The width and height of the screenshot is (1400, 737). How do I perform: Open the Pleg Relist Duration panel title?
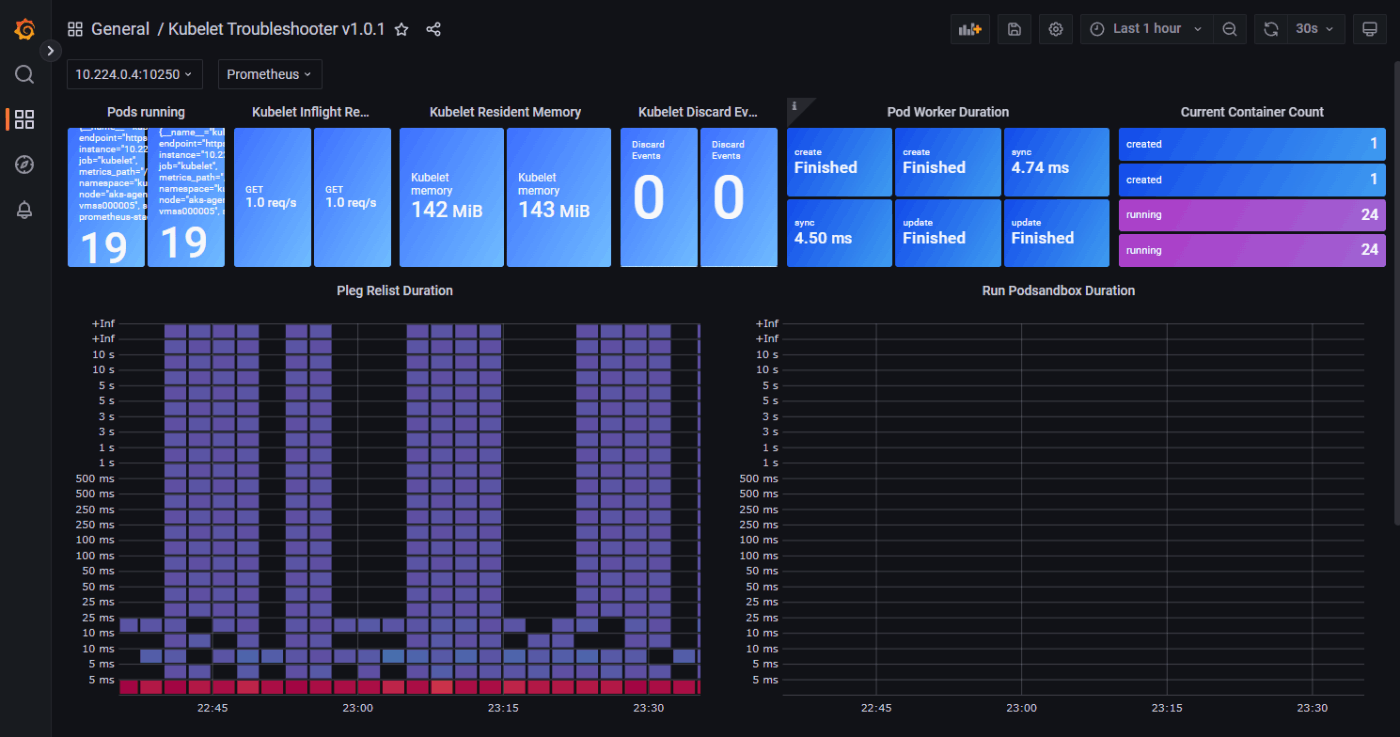(395, 291)
